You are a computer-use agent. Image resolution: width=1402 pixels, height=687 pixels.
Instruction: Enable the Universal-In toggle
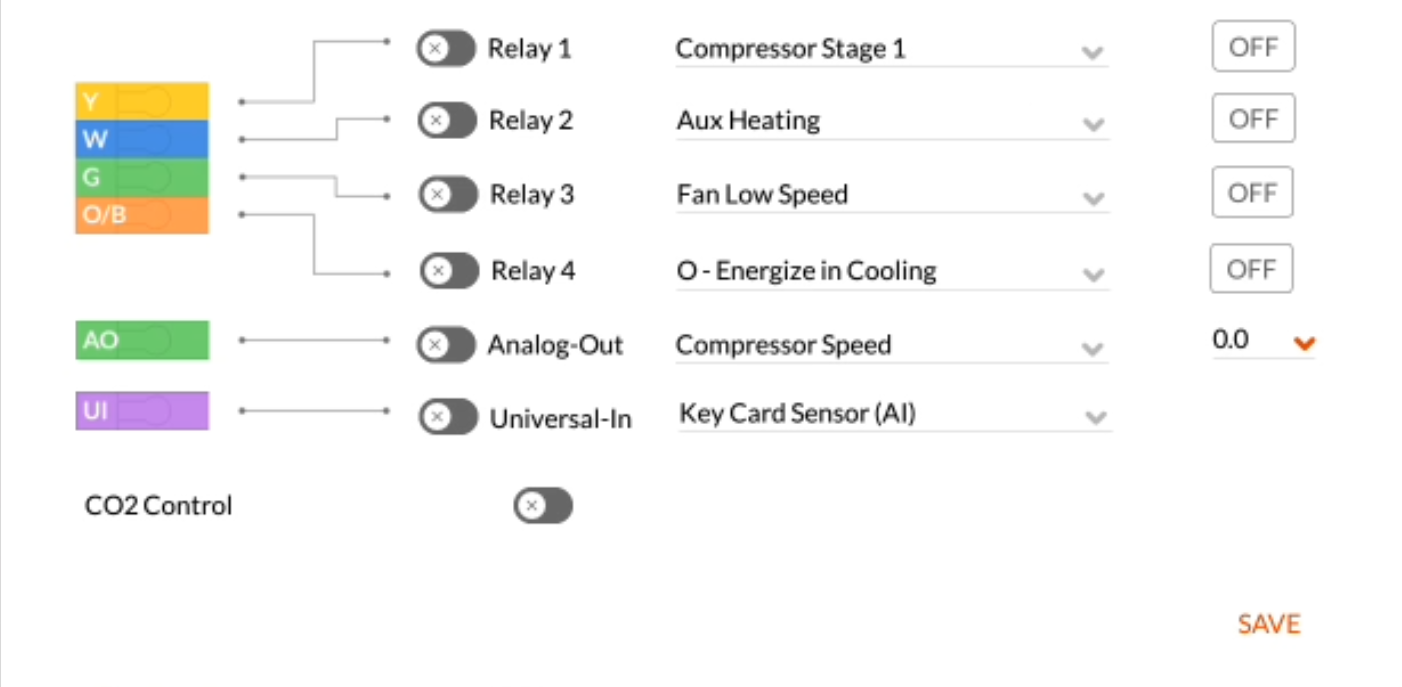[x=448, y=417]
